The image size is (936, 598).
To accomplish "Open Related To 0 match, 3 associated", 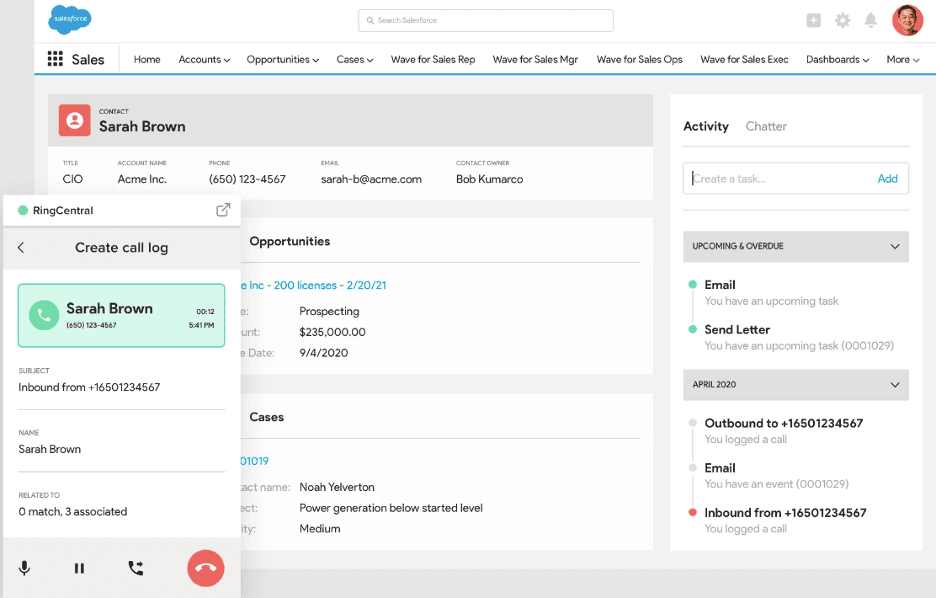I will click(x=73, y=511).
